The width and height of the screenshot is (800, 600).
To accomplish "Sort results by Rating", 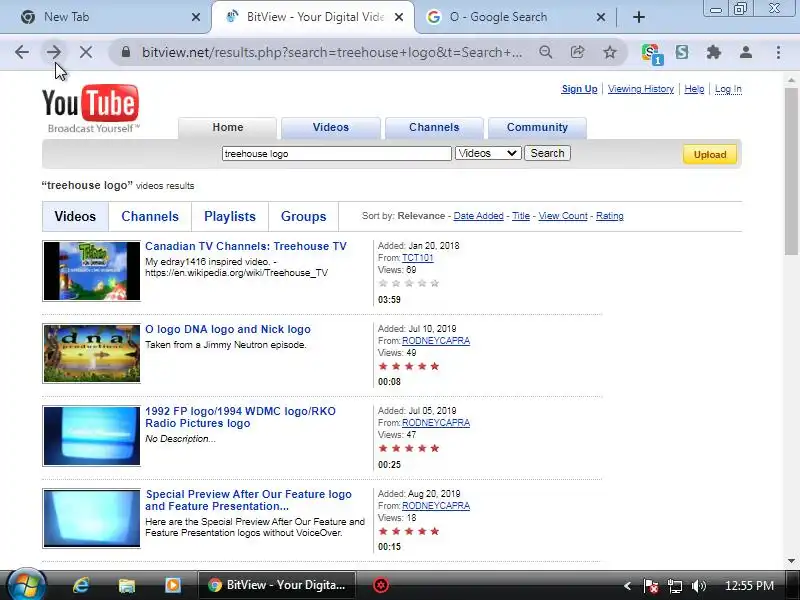I will (610, 216).
